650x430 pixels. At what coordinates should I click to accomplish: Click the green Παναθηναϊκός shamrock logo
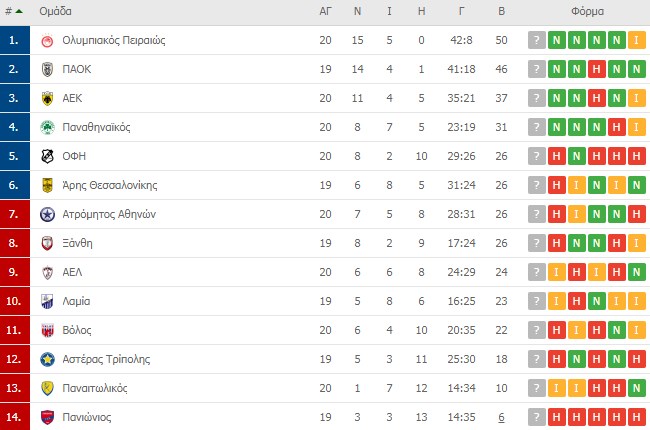click(x=47, y=127)
